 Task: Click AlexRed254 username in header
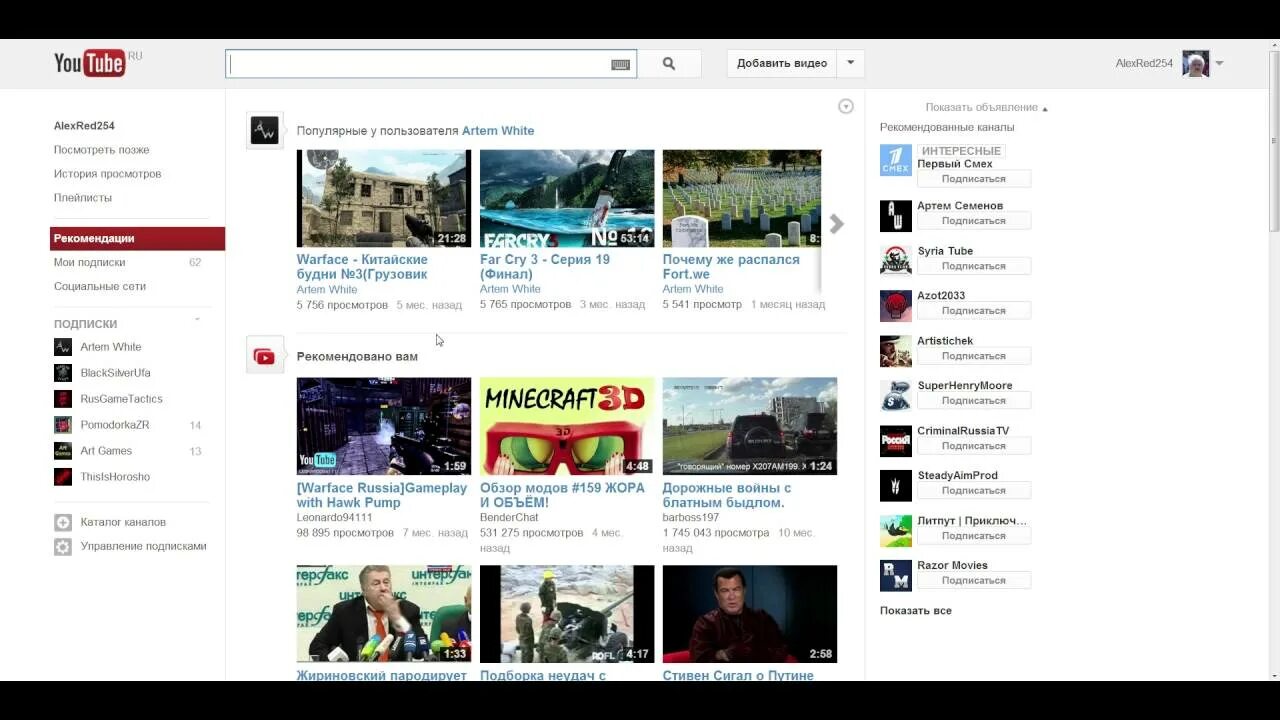1144,63
